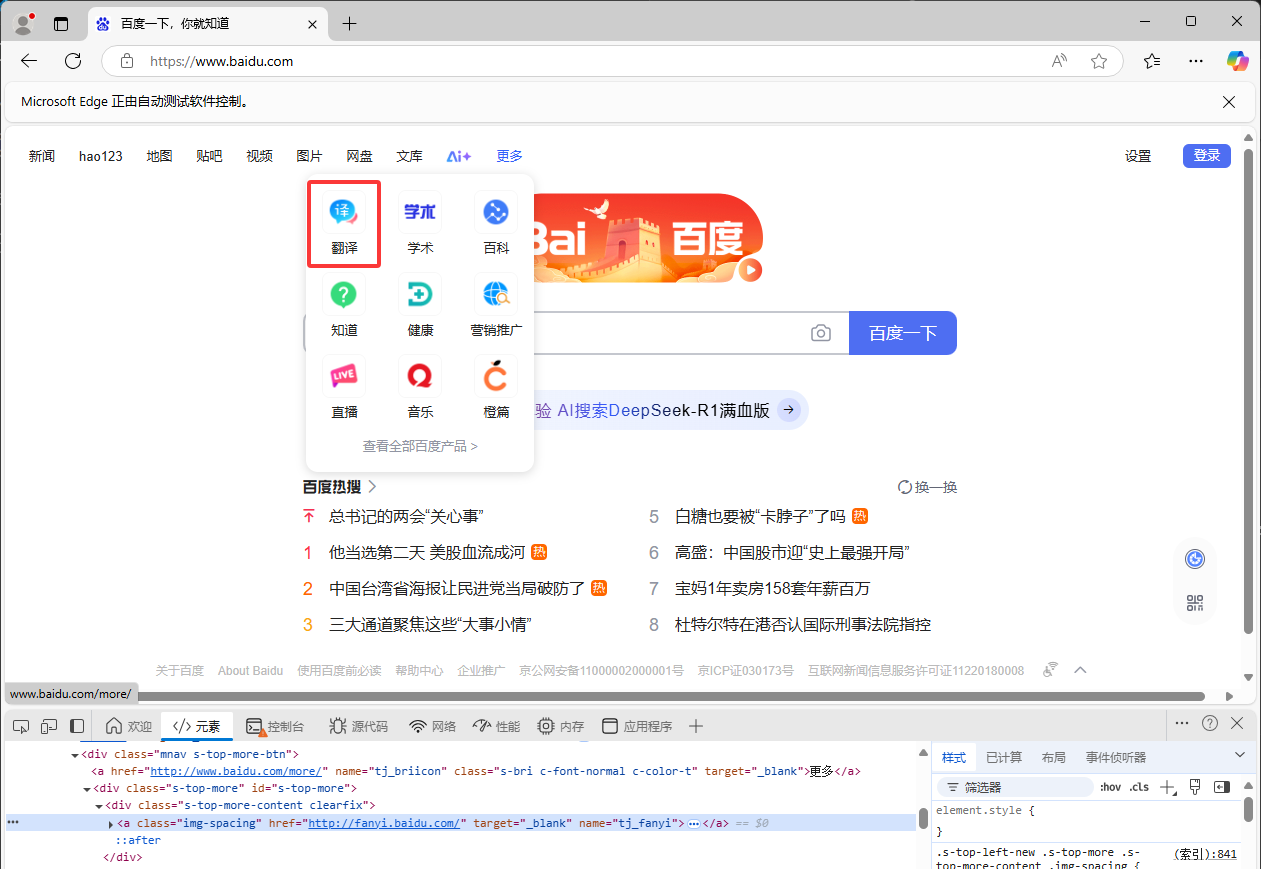This screenshot has width=1261, height=869.
Task: Expand the styles pane tabs chevron
Action: click(x=1240, y=756)
